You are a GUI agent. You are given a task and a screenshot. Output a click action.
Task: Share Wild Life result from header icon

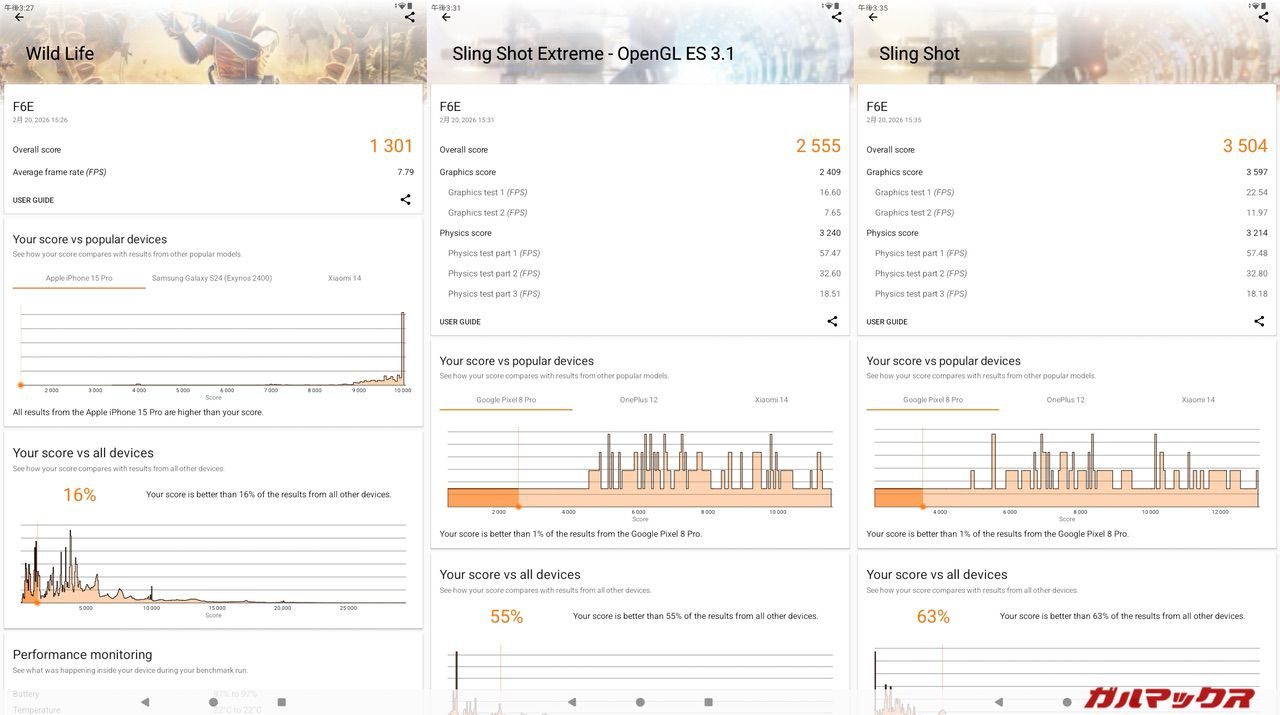point(409,17)
